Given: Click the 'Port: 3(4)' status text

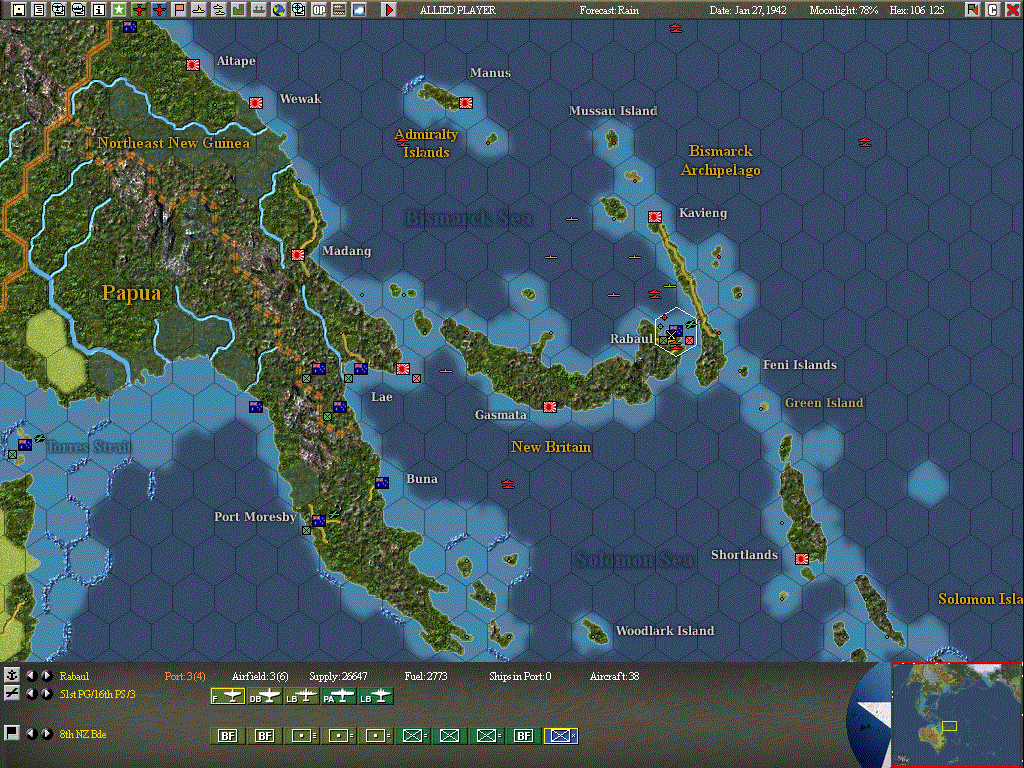Looking at the screenshot, I should (x=185, y=676).
